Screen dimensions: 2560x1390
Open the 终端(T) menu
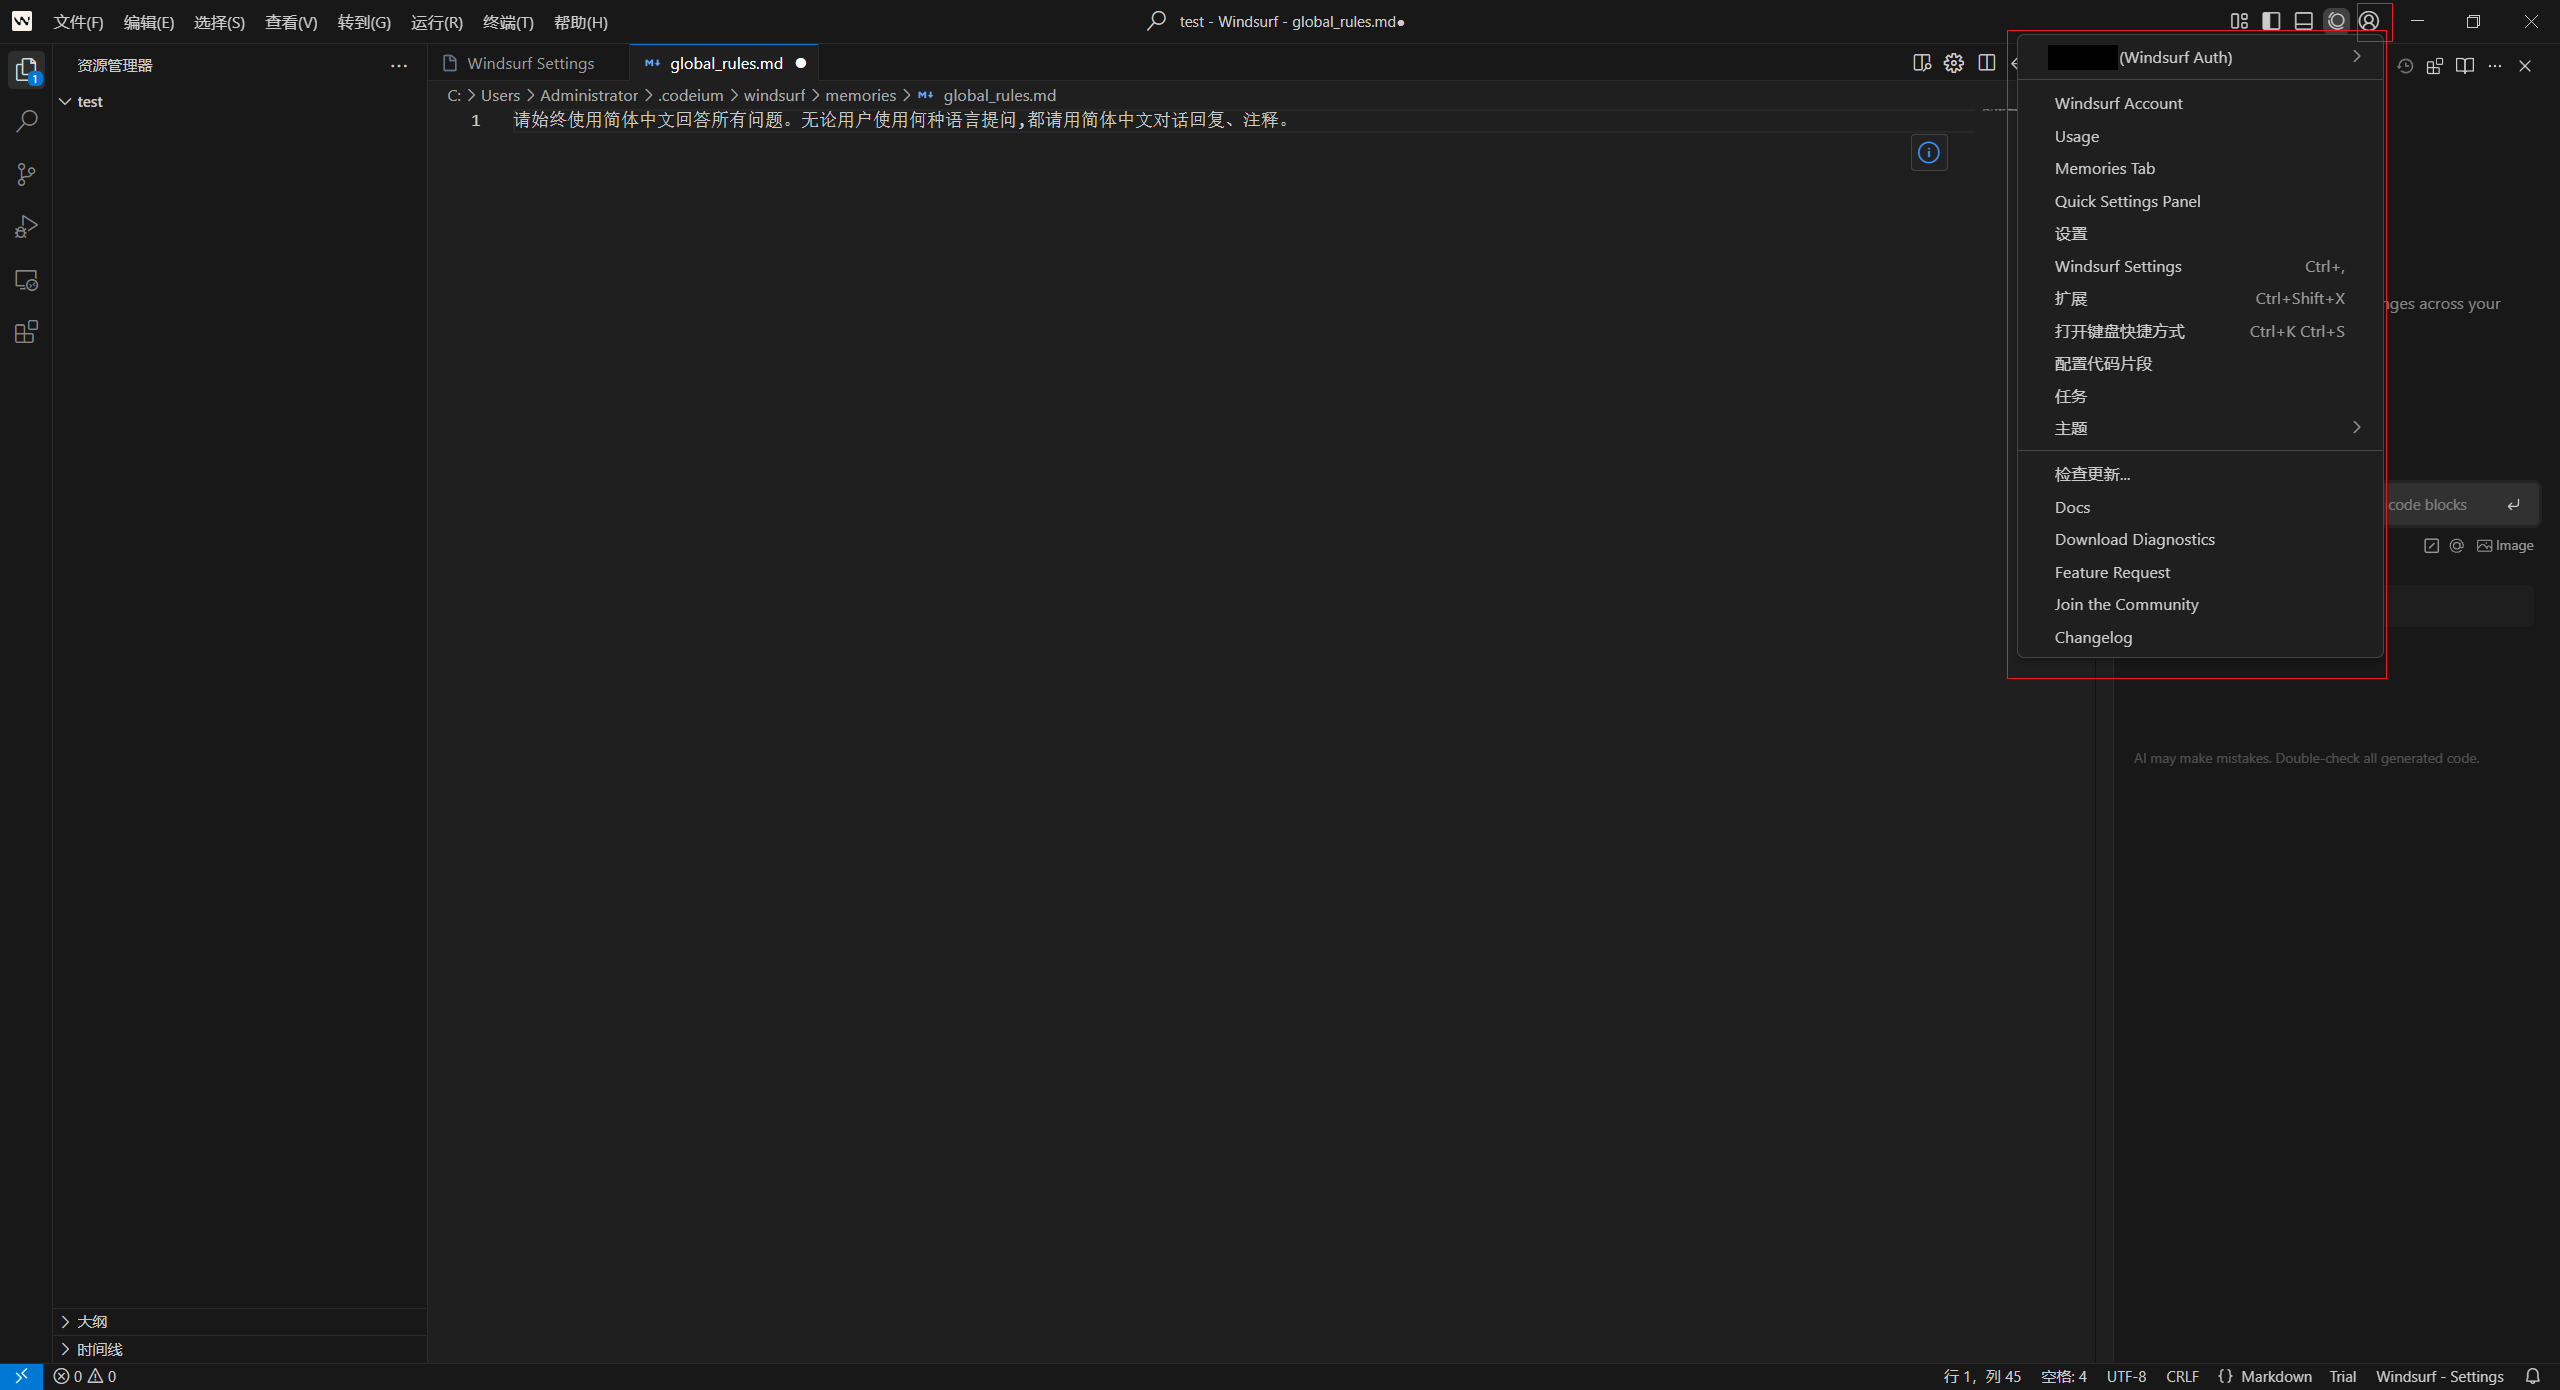click(507, 22)
